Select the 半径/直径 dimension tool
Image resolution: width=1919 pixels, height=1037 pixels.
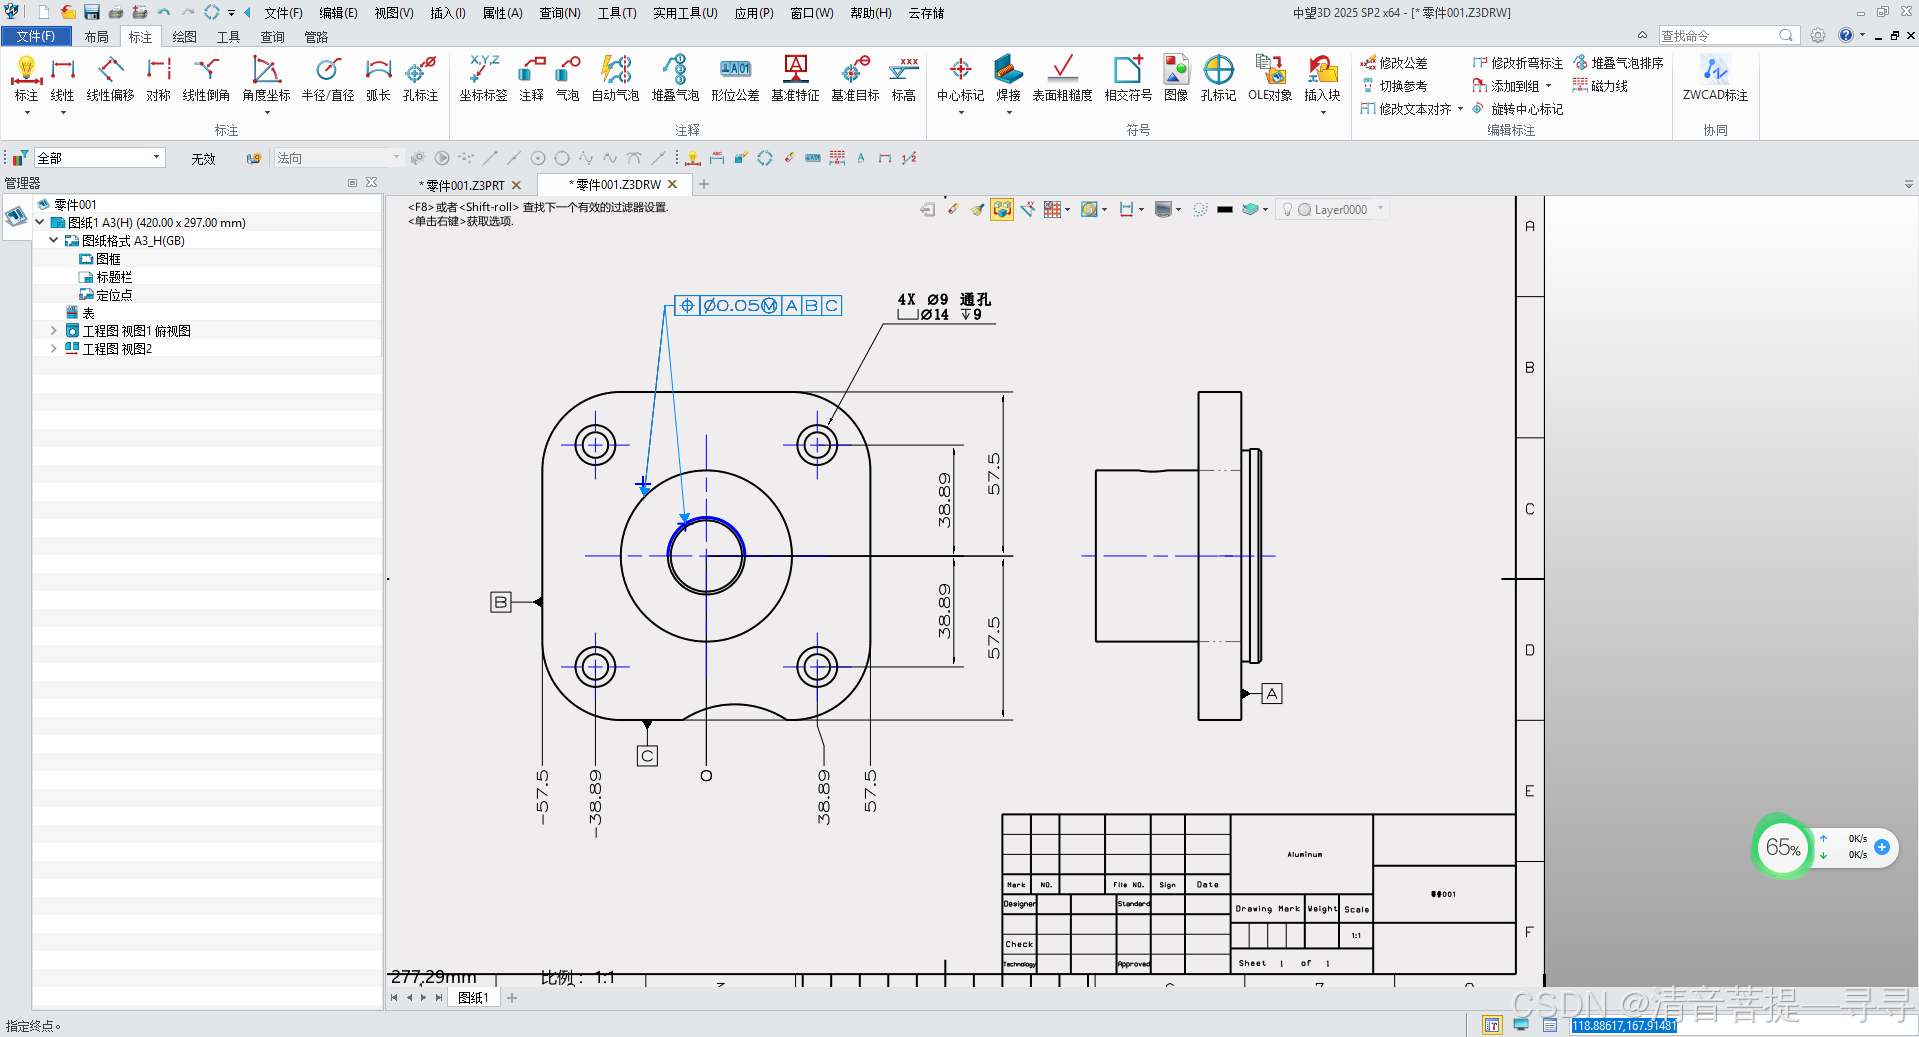(x=328, y=78)
